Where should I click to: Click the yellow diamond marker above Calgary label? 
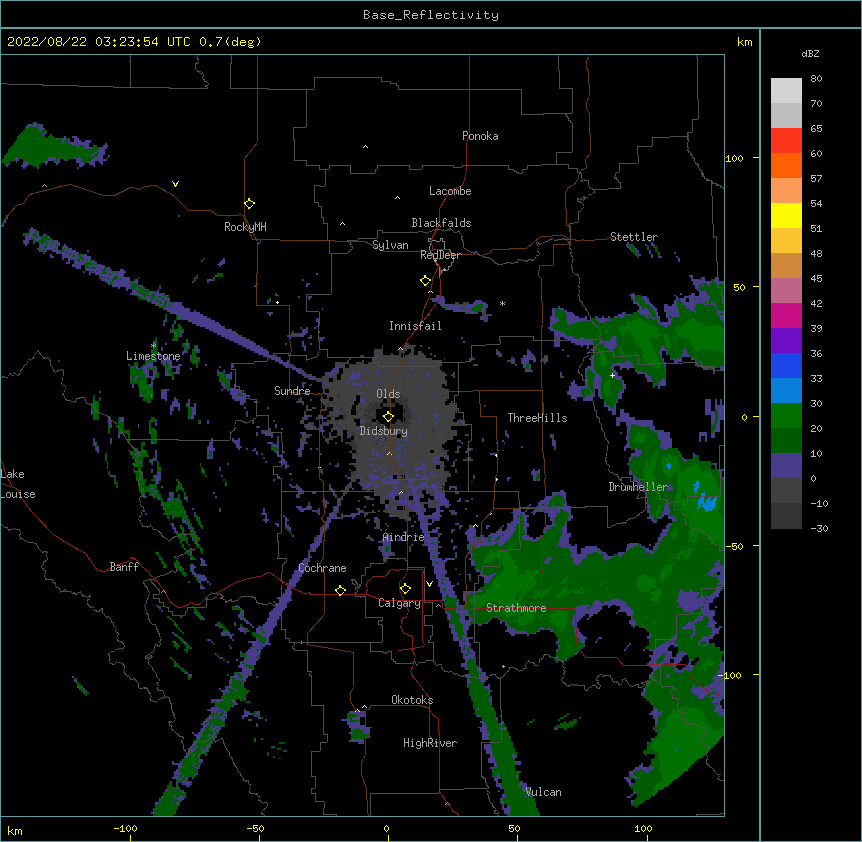[x=405, y=589]
